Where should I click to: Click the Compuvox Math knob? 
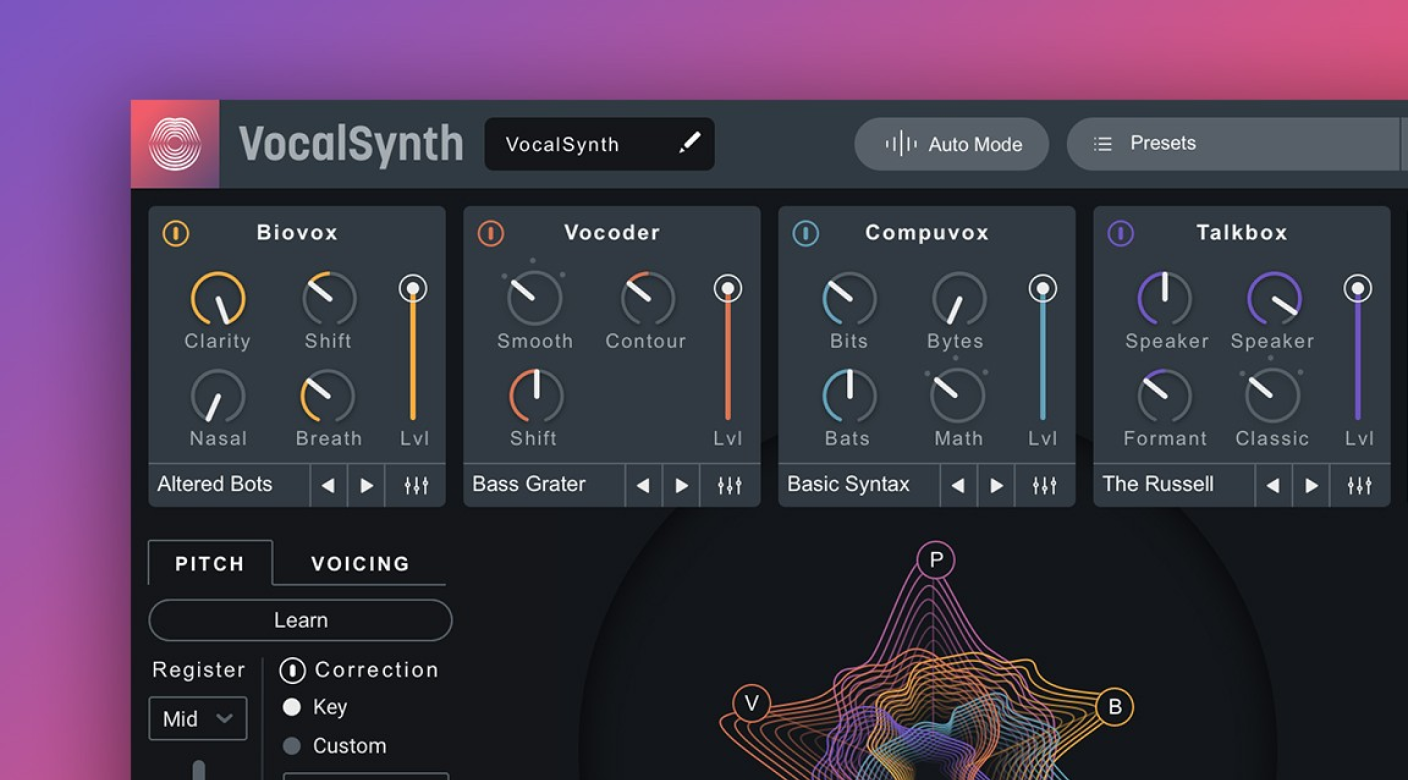pos(957,396)
